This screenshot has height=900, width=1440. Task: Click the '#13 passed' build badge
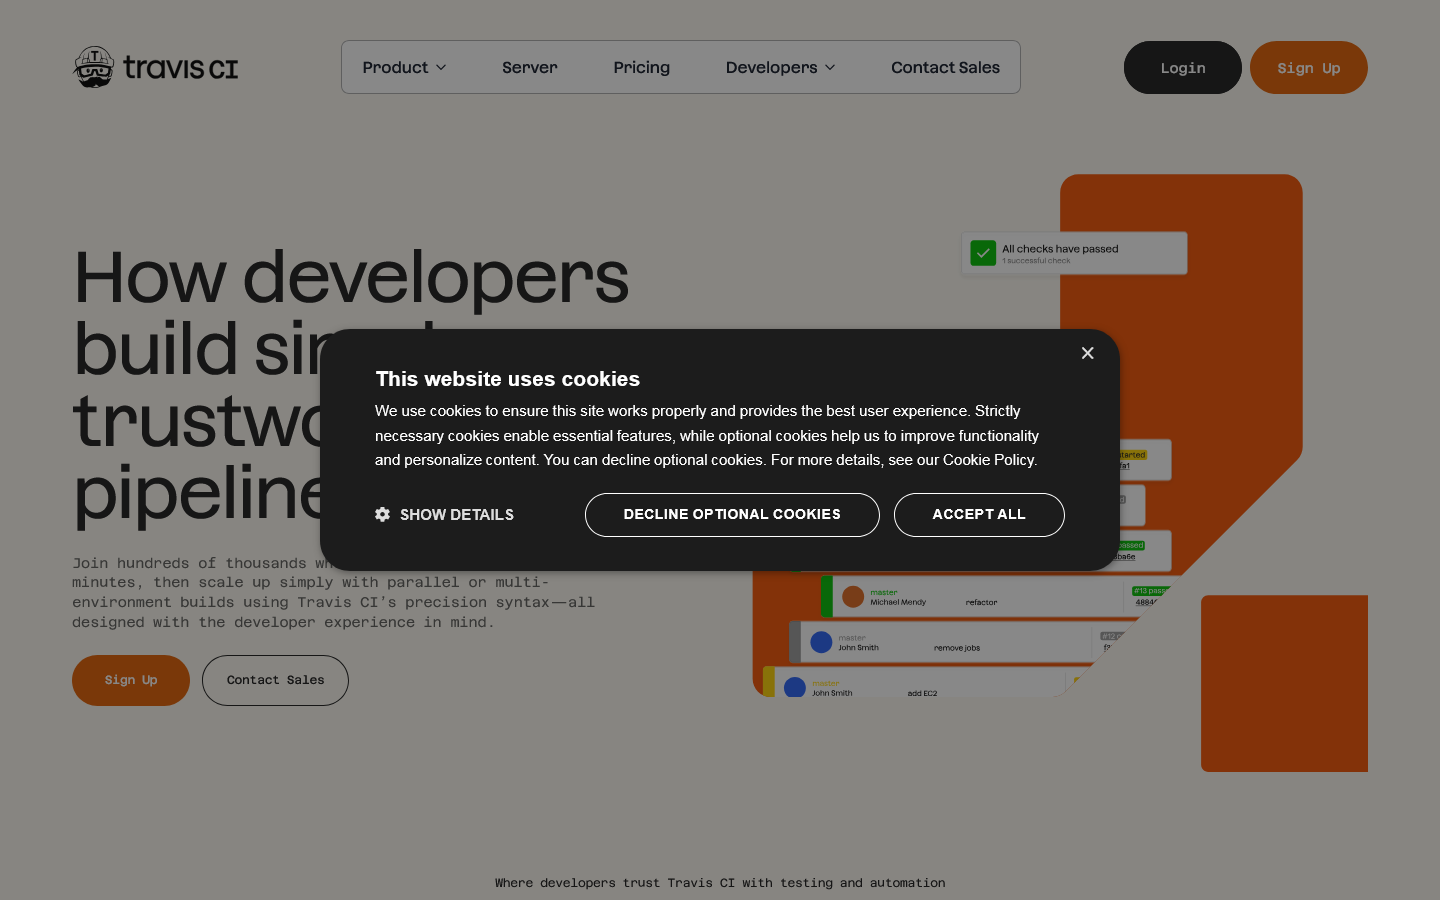coord(1149,591)
